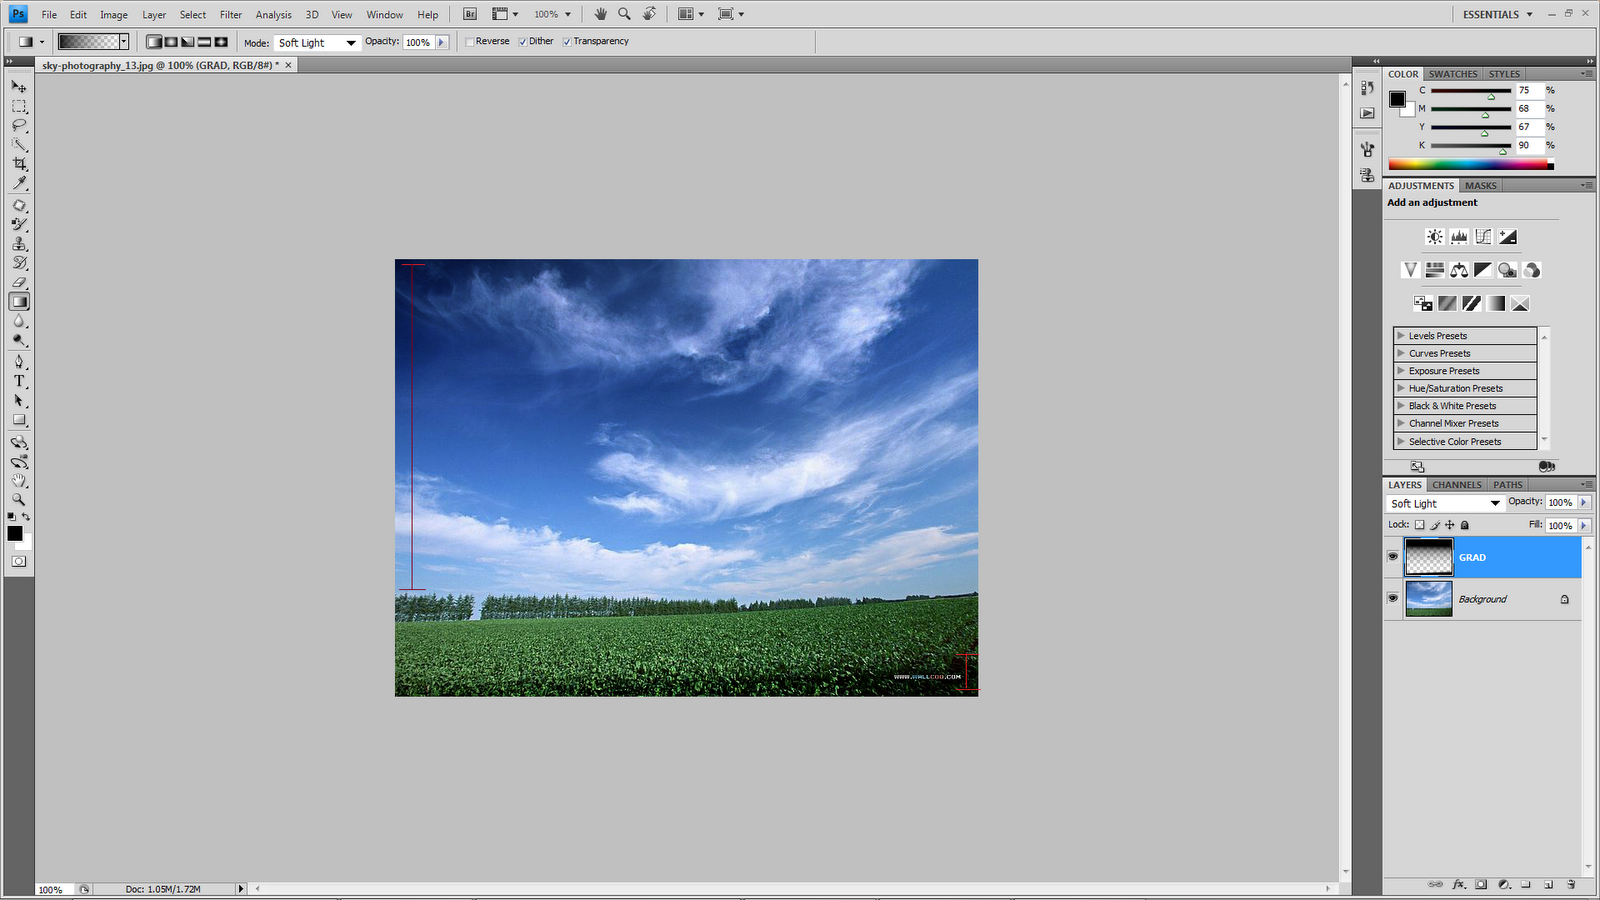The image size is (1600, 900).
Task: Enable the Reverse checkbox
Action: (470, 42)
